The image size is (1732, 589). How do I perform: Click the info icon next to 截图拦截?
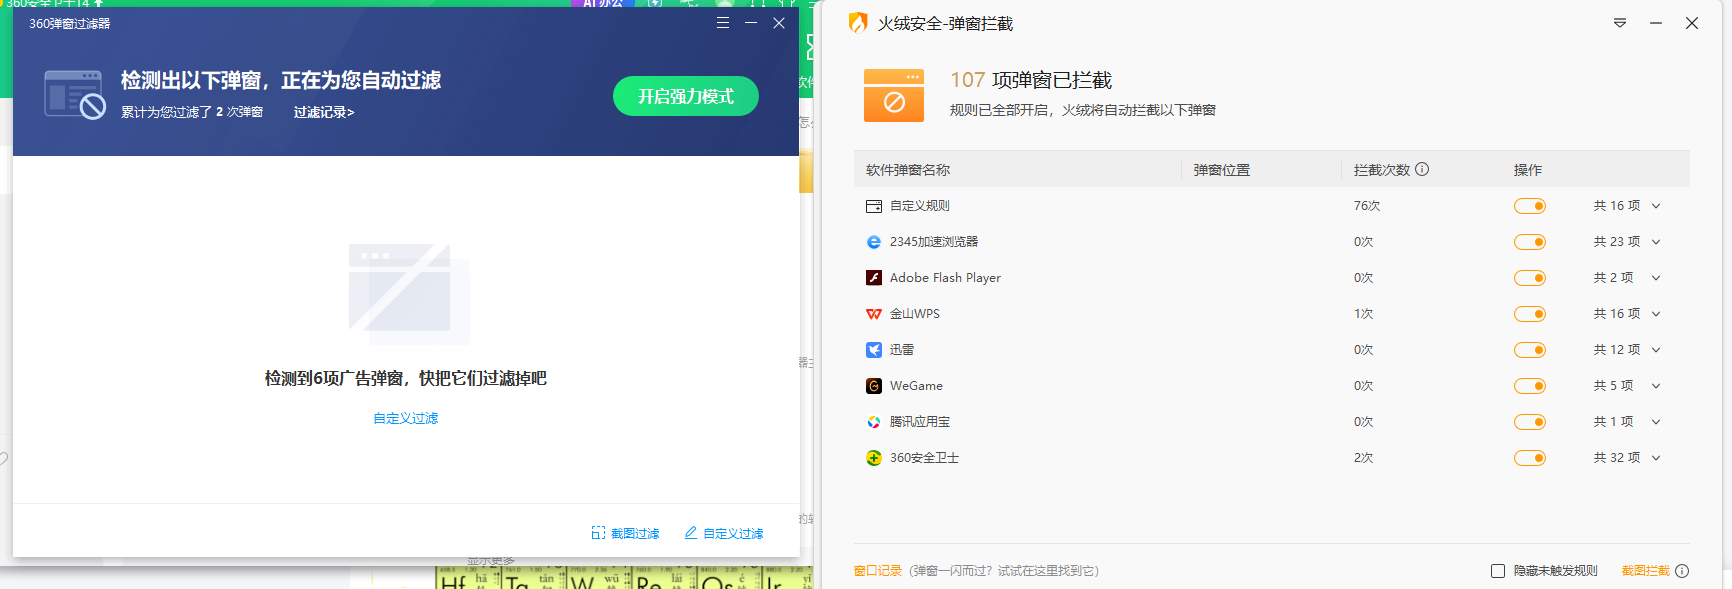click(x=1682, y=571)
